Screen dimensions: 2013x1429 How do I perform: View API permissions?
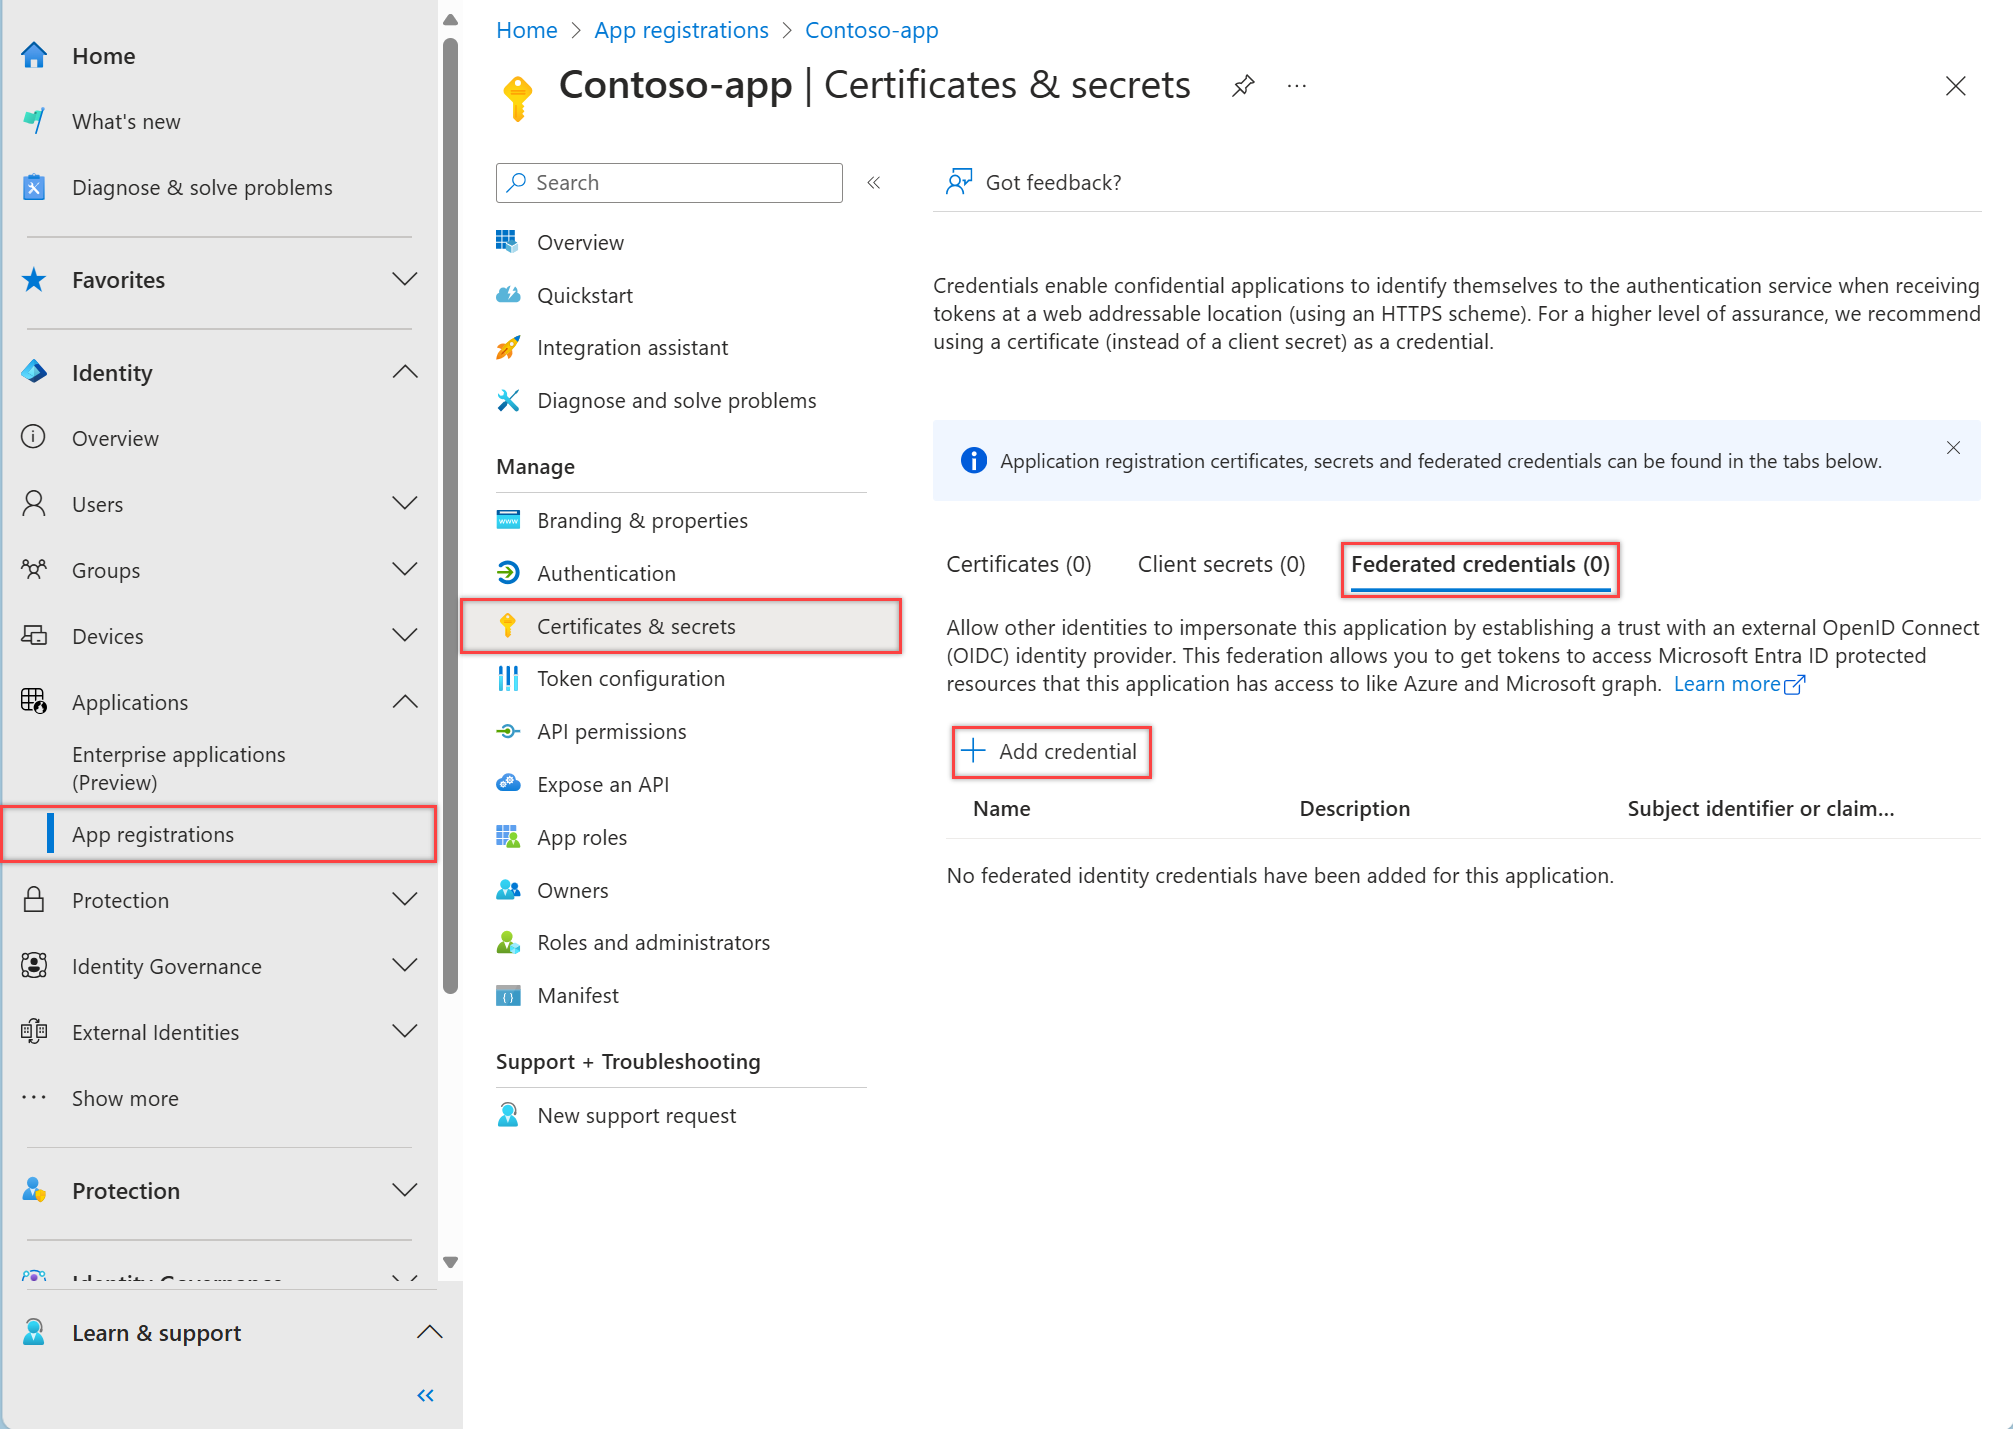pos(611,731)
